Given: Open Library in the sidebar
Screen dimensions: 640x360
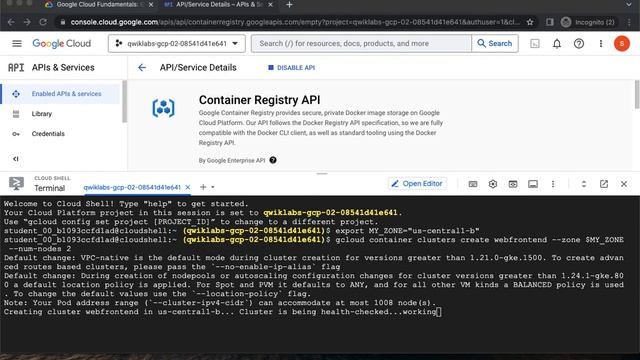Looking at the screenshot, I should tap(42, 114).
